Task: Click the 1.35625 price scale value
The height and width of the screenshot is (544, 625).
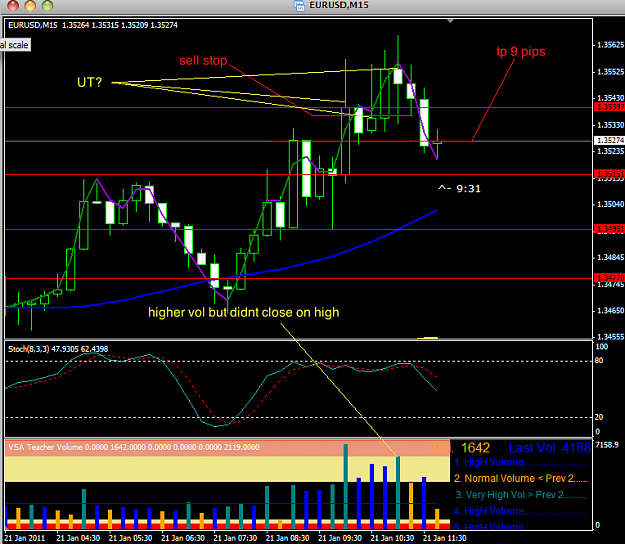Action: click(x=610, y=45)
